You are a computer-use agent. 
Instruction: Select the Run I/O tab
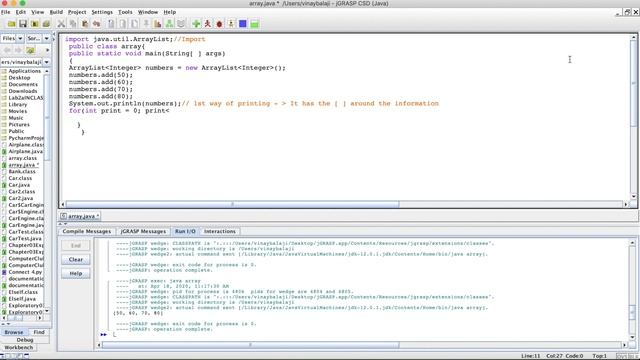[x=185, y=231]
